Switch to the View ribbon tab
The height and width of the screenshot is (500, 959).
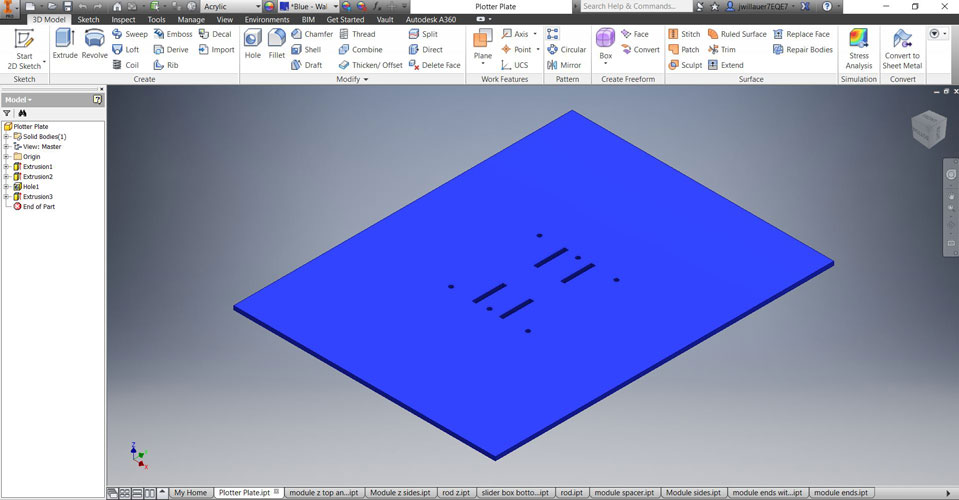pos(224,20)
